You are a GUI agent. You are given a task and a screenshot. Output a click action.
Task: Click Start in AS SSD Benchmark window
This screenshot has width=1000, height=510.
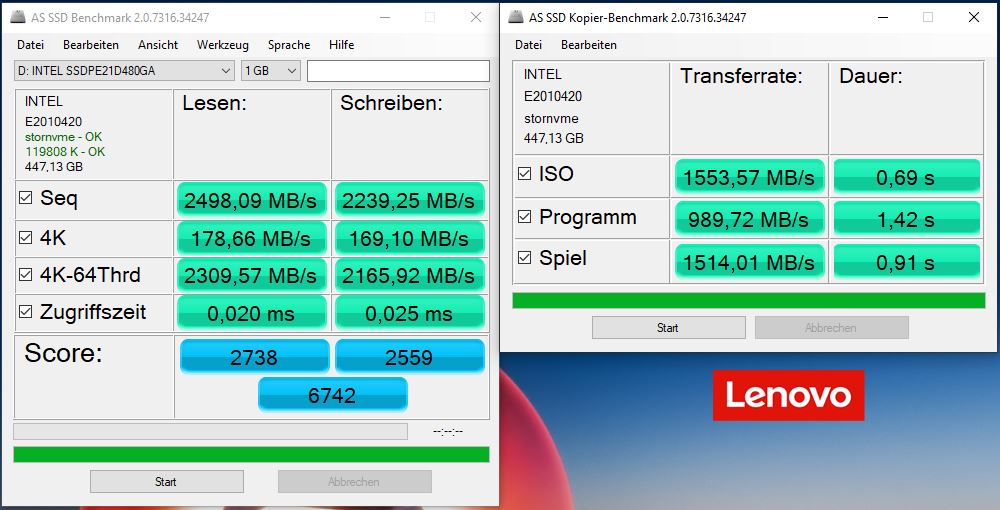[166, 482]
